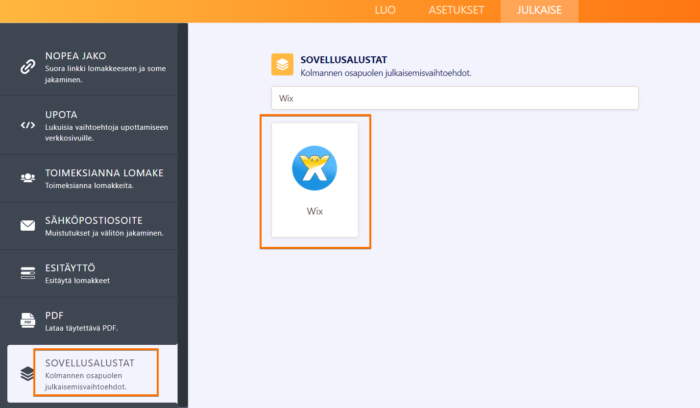This screenshot has width=700, height=408.
Task: Open the ASETUKSET tab
Action: tap(456, 10)
